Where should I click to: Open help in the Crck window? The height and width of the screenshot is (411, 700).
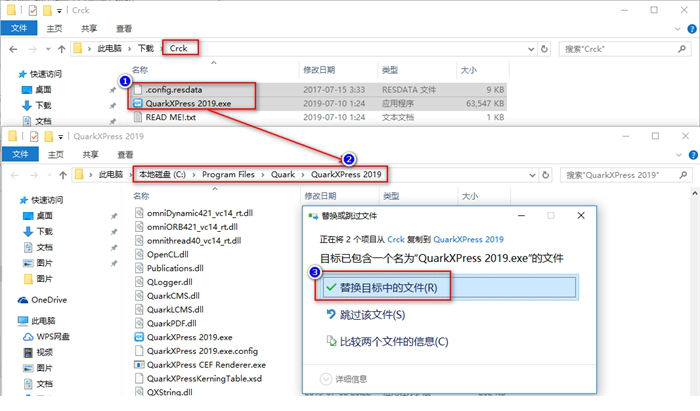(x=692, y=29)
